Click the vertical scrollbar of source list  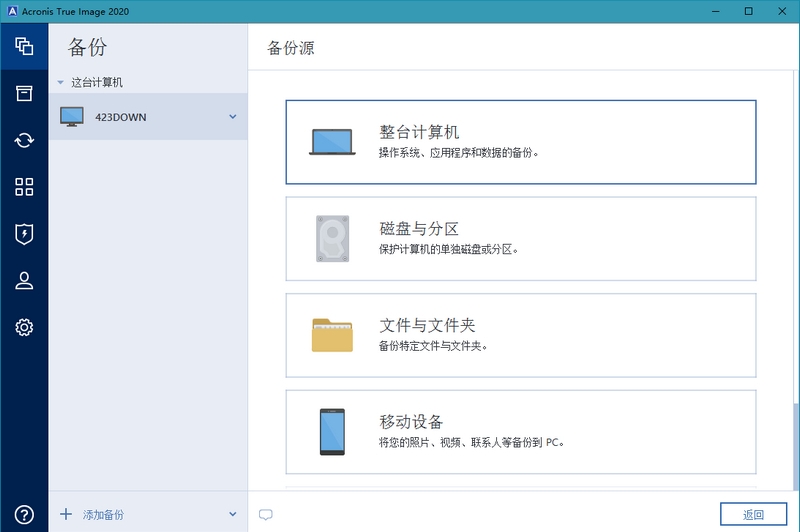[x=796, y=447]
